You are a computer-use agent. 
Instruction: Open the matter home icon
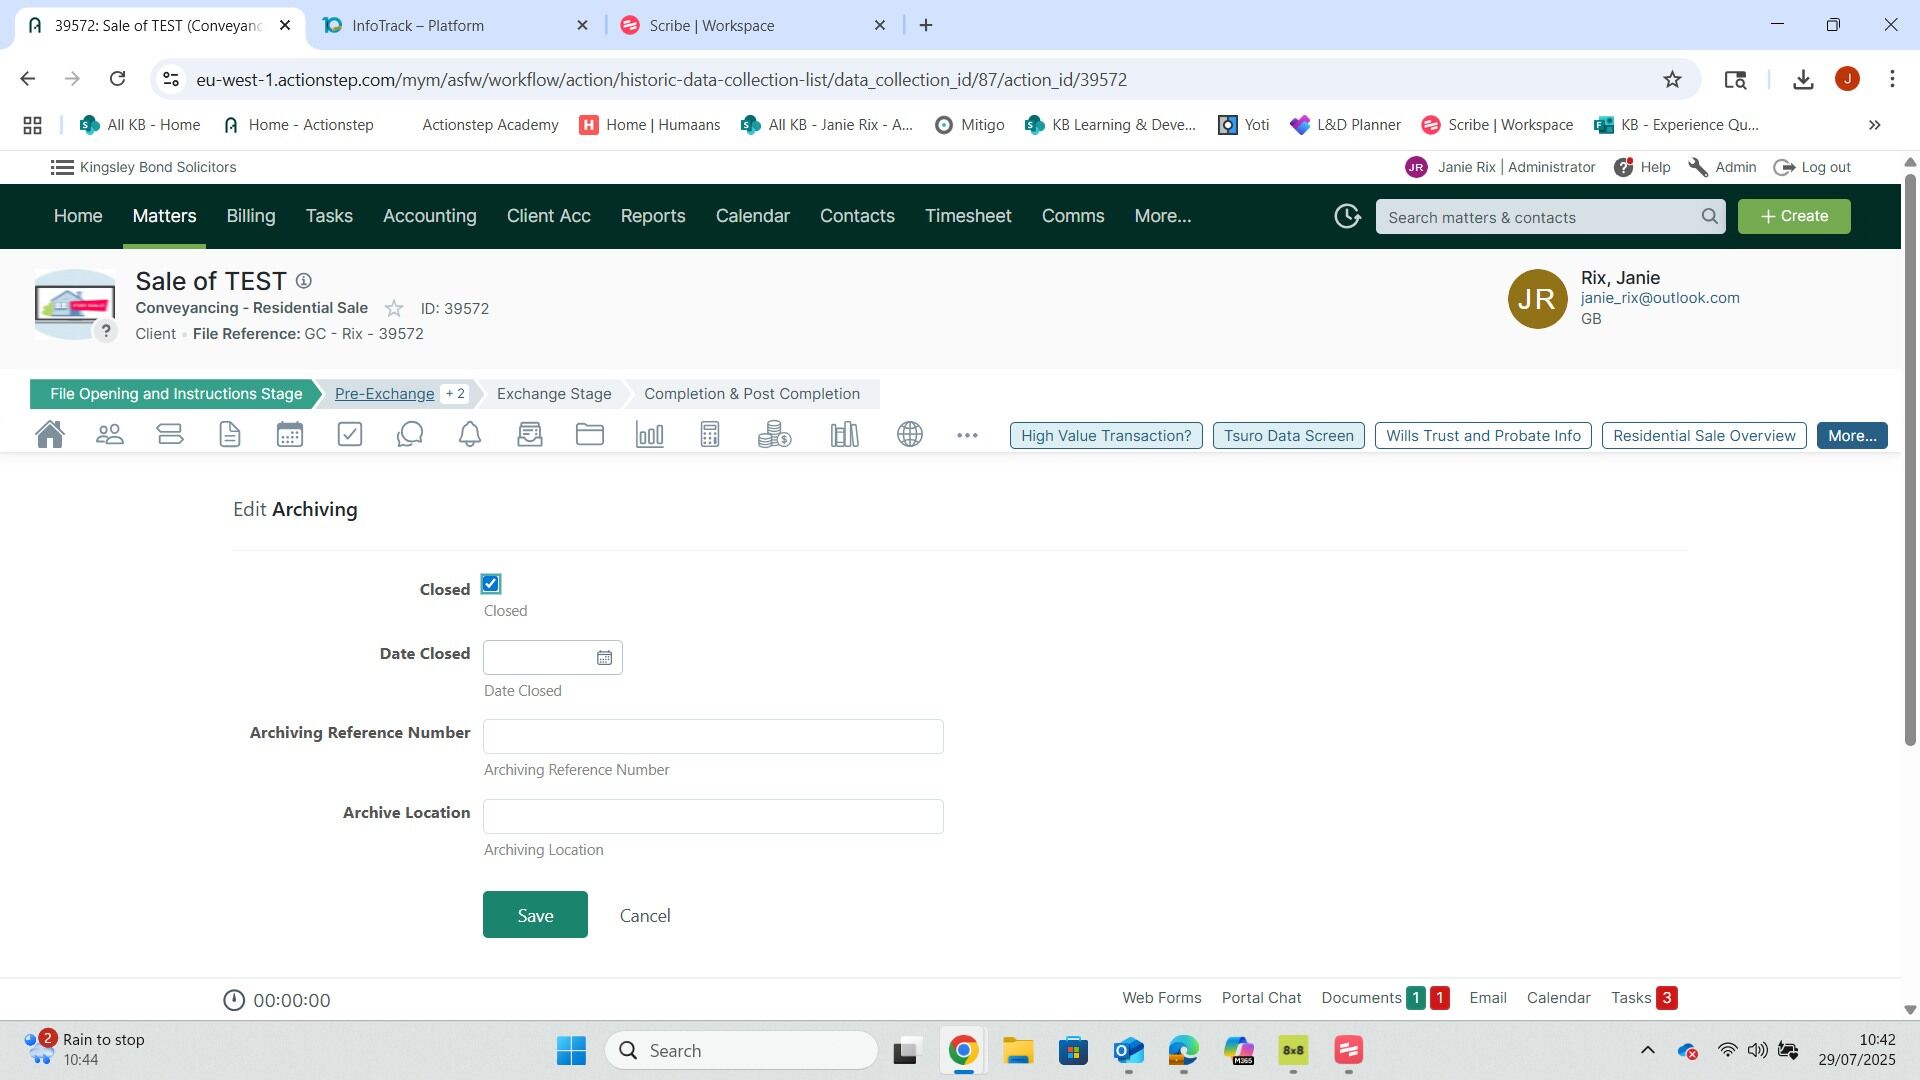pos(50,435)
